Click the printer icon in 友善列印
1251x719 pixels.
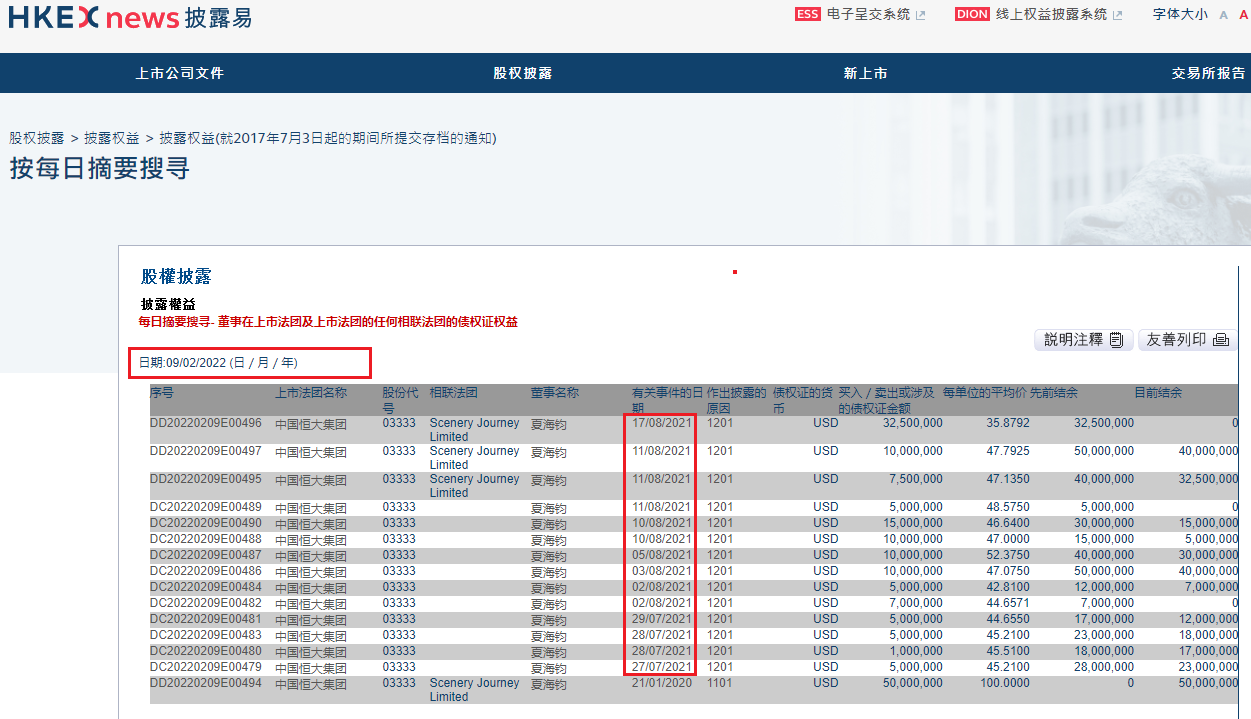point(1220,340)
